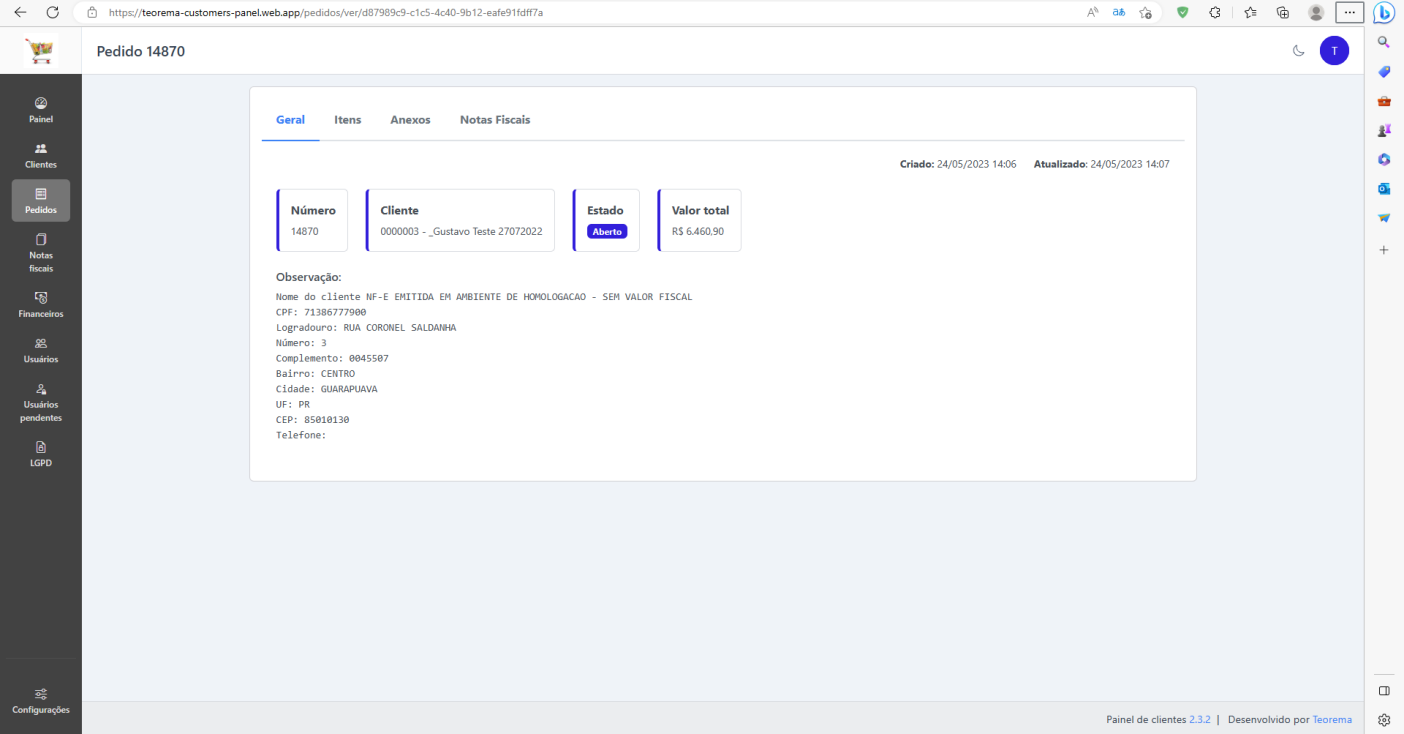This screenshot has height=734, width=1404.
Task: Open Usuários section in sidebar
Action: click(41, 350)
